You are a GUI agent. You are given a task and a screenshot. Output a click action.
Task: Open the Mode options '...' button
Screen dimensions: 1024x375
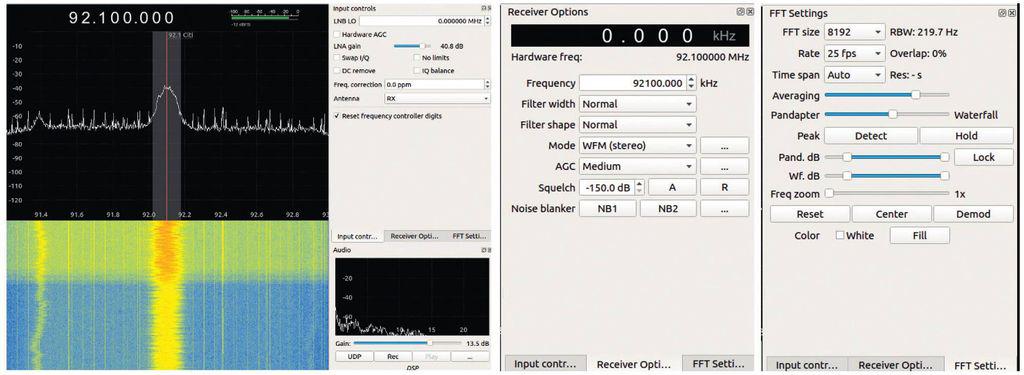(x=724, y=146)
